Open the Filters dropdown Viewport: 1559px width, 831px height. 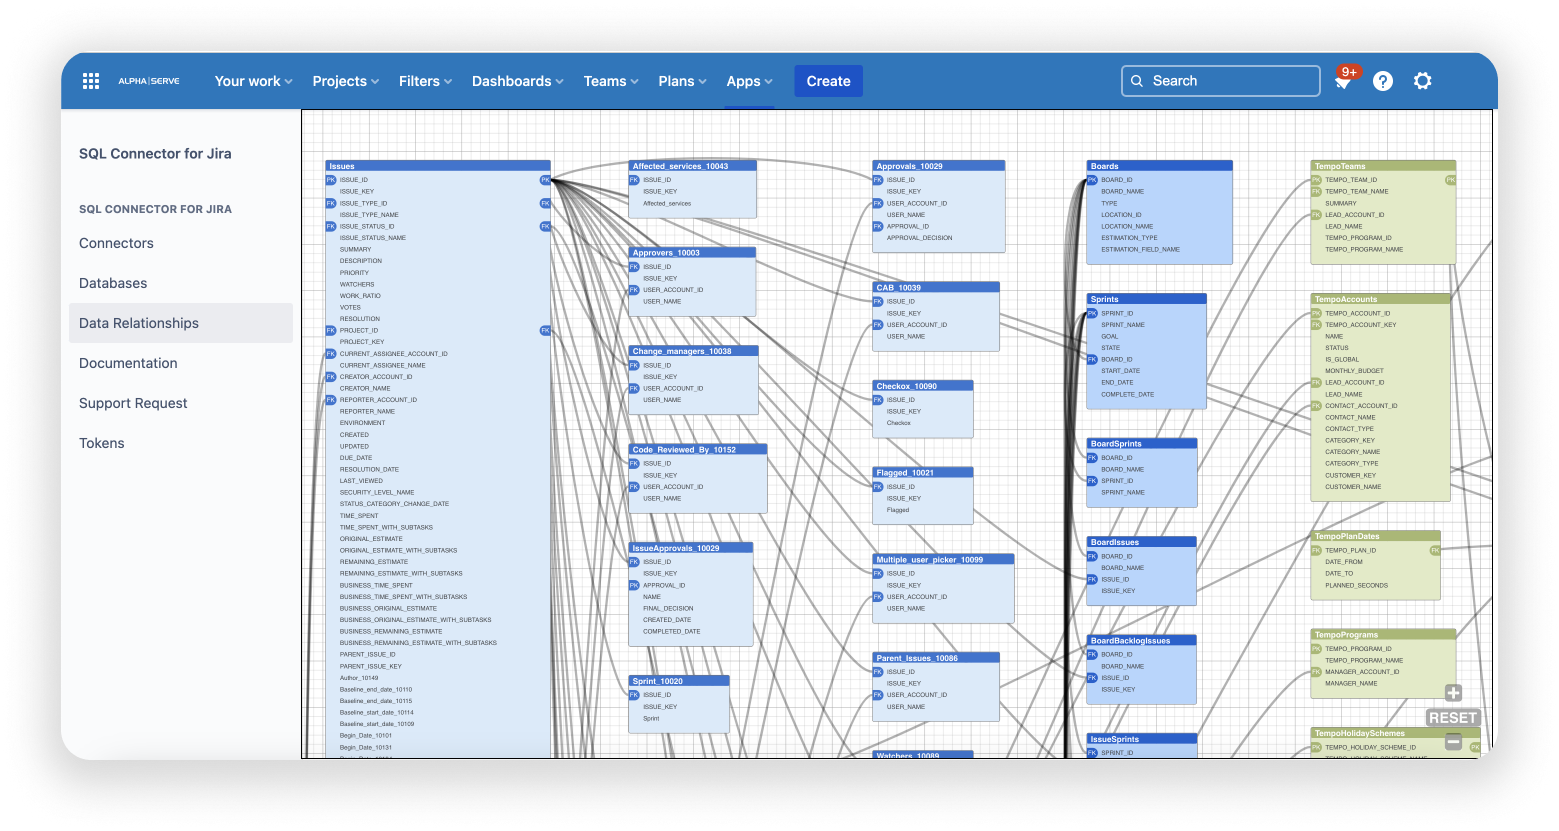(424, 81)
